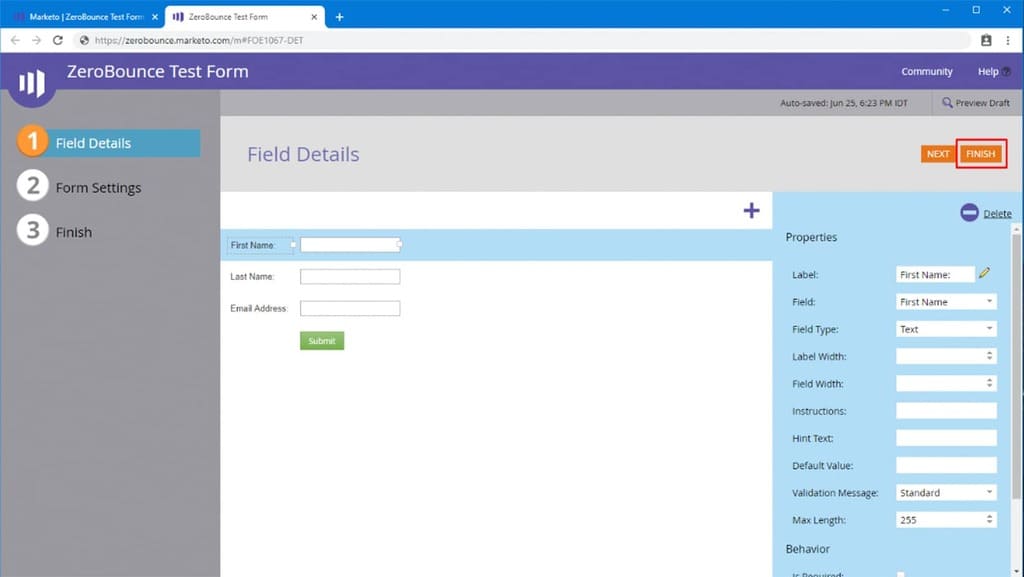Open the Community link
Screen dimensions: 1024x577
(927, 72)
